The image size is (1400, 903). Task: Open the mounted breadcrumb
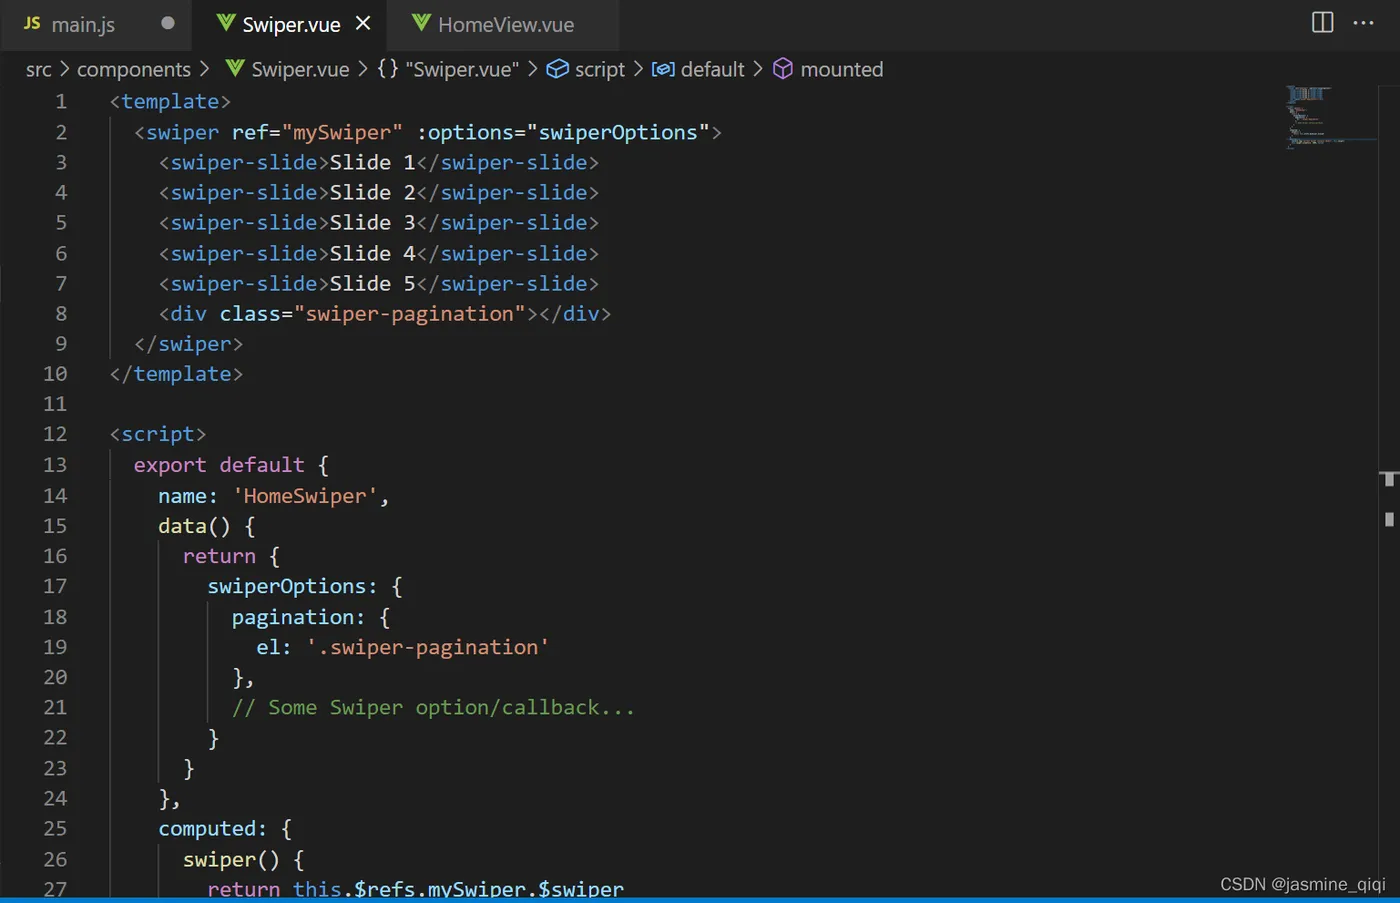point(842,69)
